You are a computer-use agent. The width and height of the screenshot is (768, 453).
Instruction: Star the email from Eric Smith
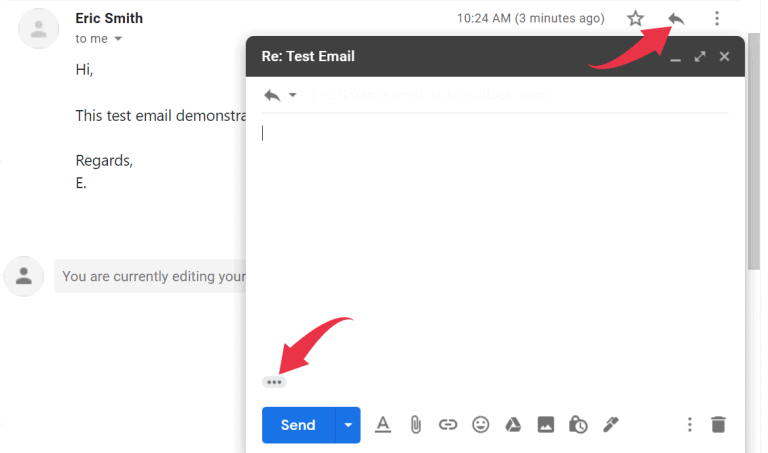tap(635, 18)
